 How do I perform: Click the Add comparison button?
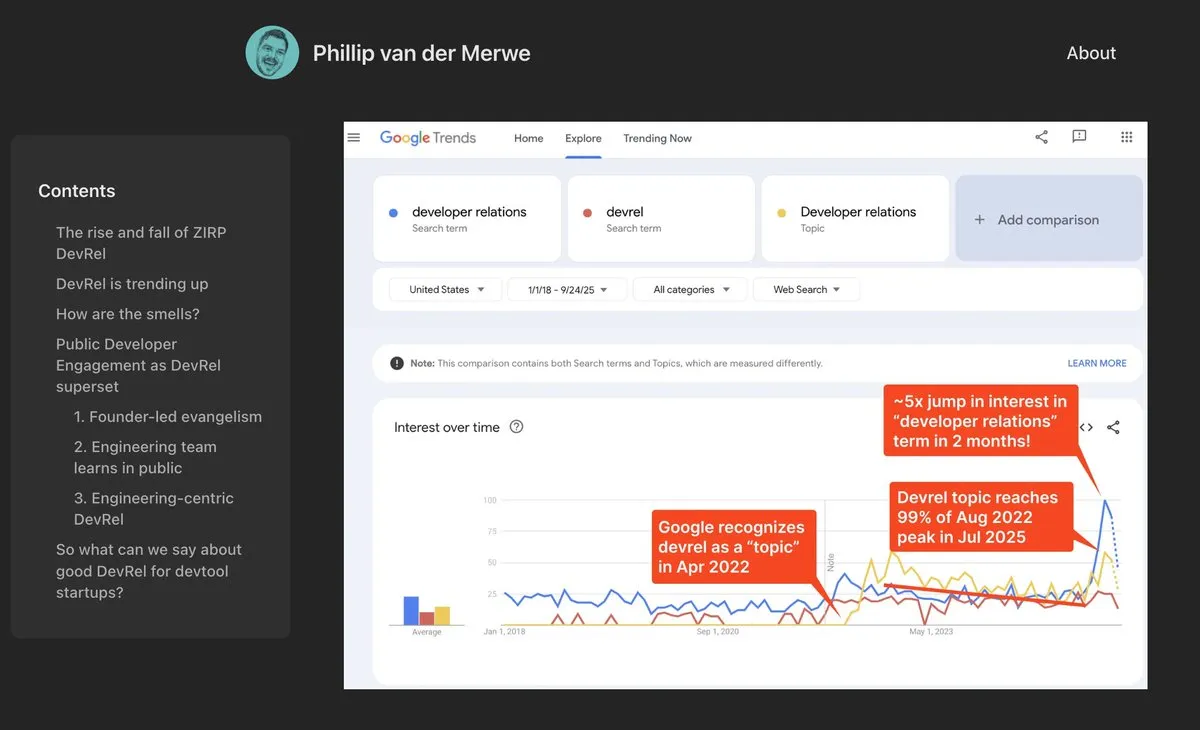click(x=1048, y=219)
